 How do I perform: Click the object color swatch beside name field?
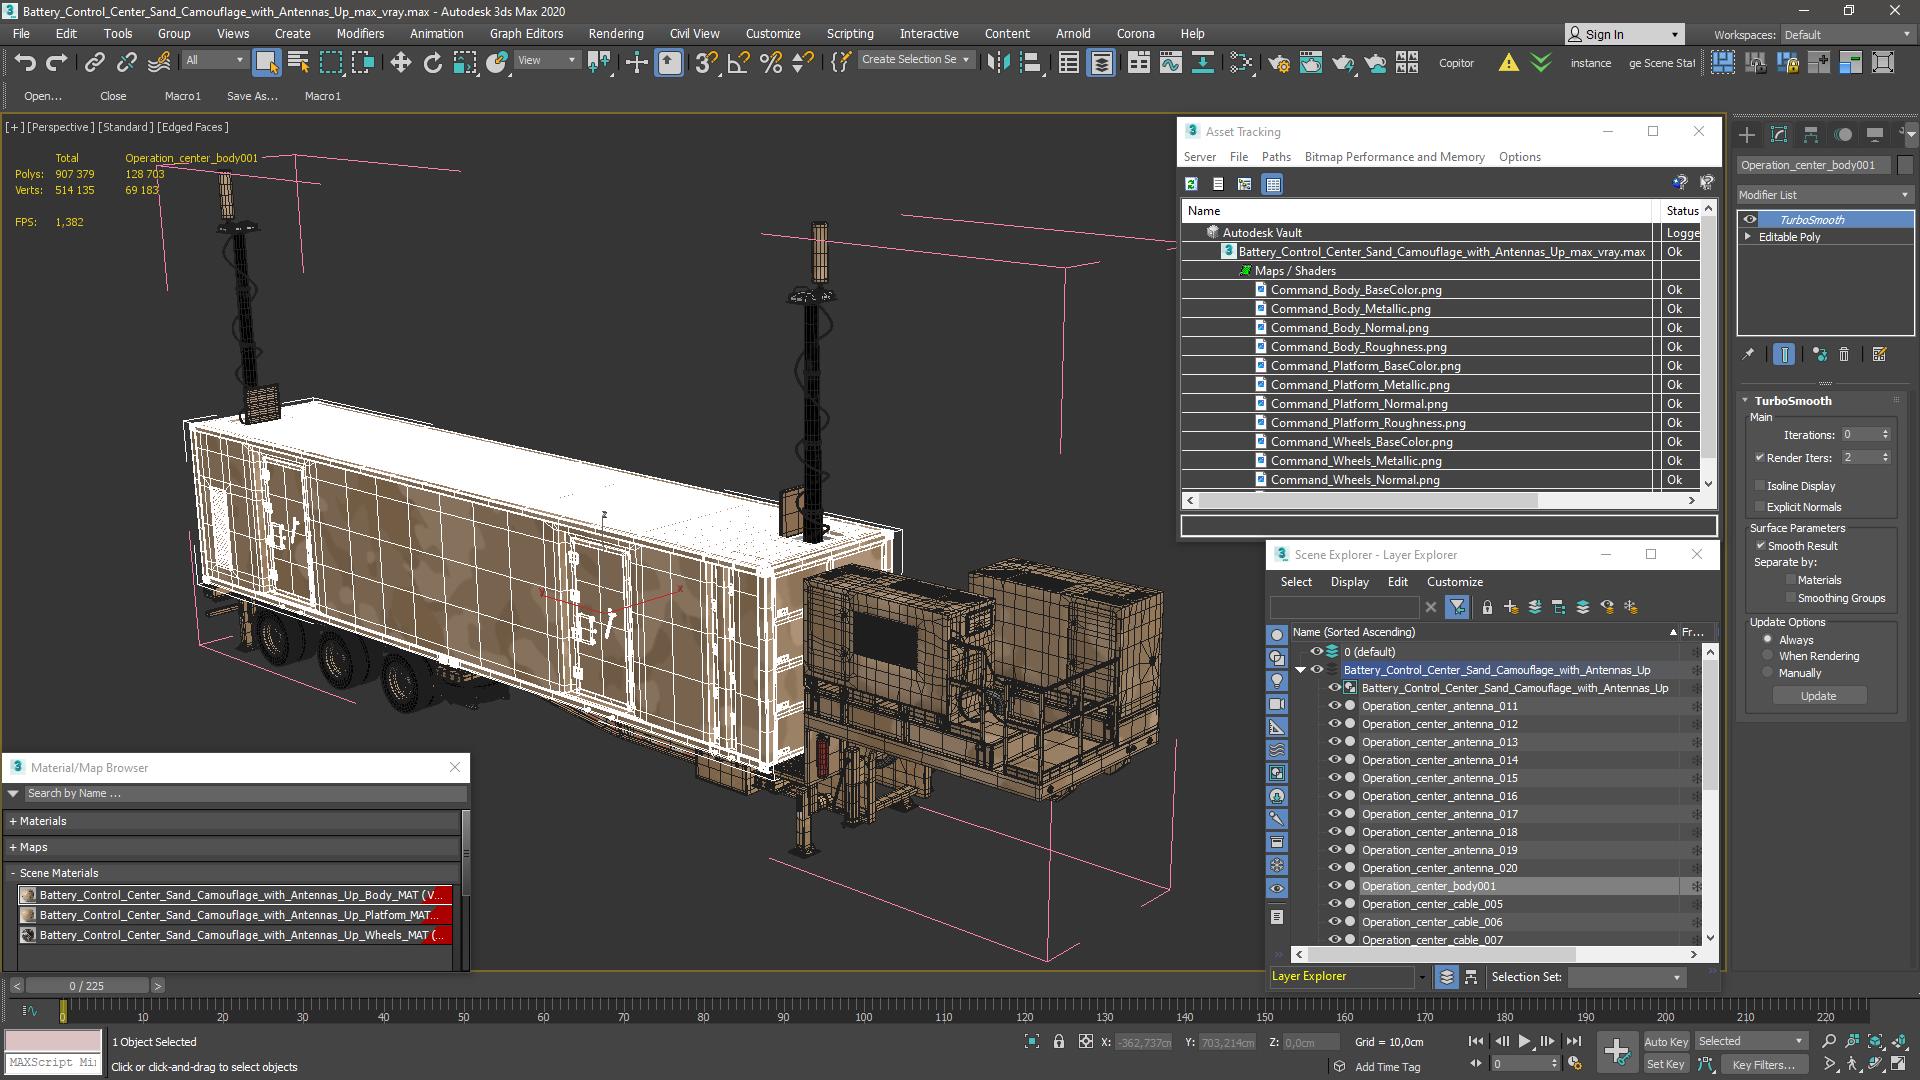(1905, 165)
